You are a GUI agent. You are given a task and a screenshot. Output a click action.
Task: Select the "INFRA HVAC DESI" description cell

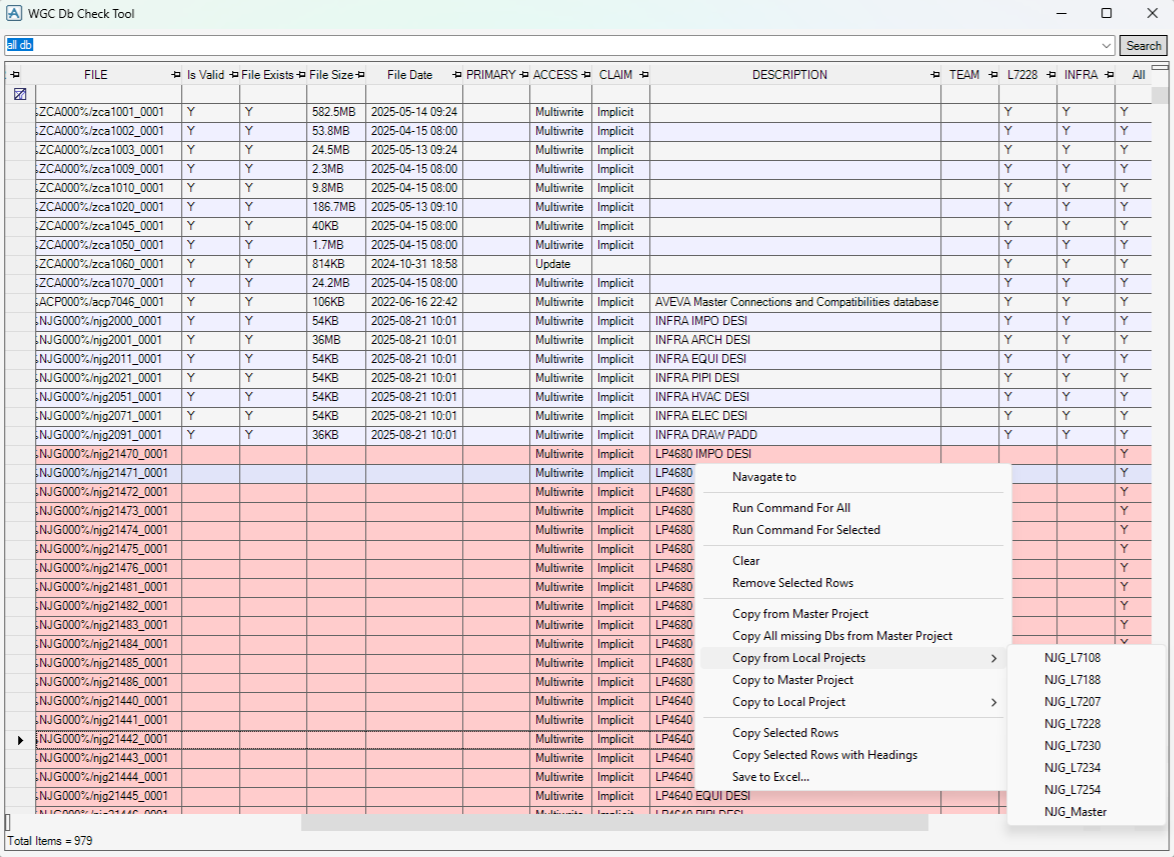point(795,397)
